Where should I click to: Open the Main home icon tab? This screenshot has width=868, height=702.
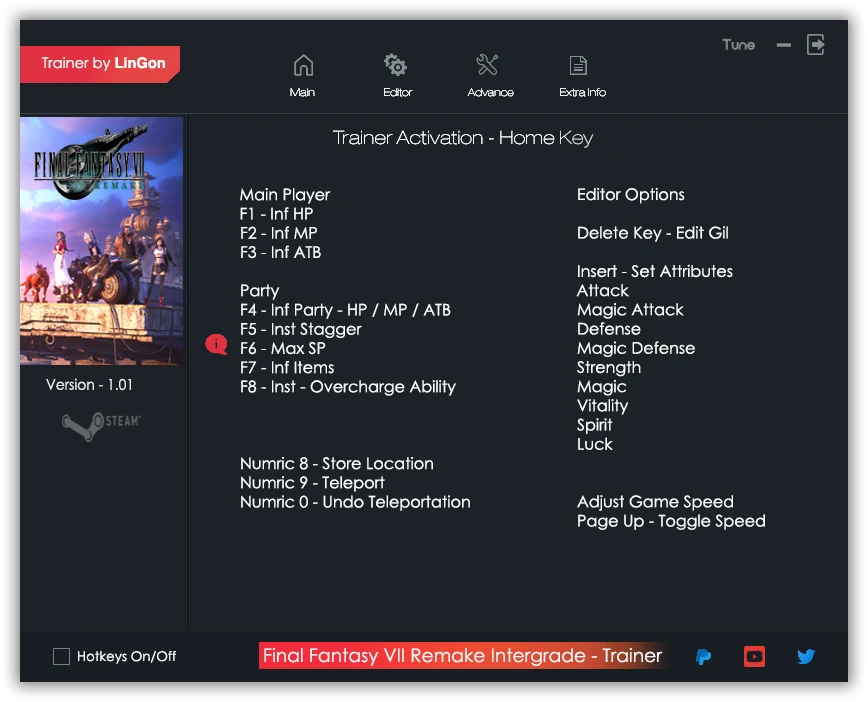pos(303,65)
